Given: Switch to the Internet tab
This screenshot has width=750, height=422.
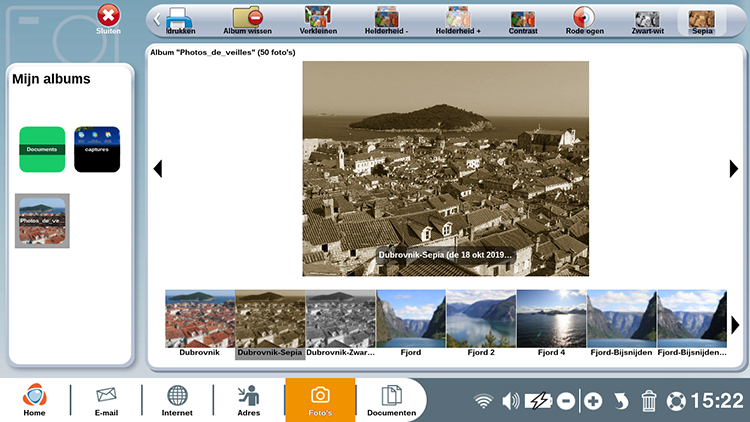Looking at the screenshot, I should (177, 400).
